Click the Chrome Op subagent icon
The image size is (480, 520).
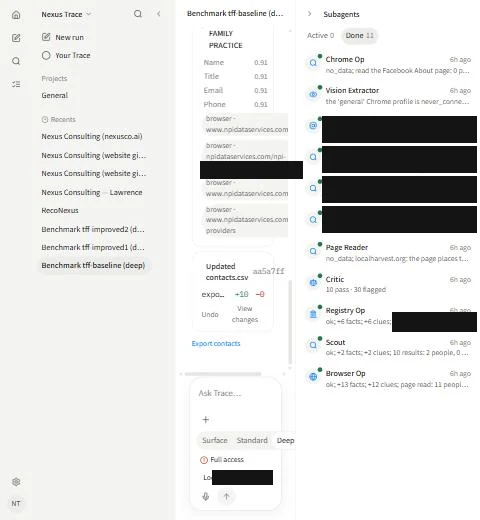[x=313, y=62]
